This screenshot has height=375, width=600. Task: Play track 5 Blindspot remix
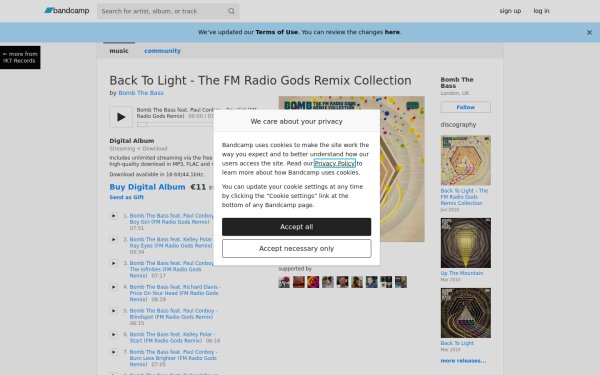(x=114, y=311)
